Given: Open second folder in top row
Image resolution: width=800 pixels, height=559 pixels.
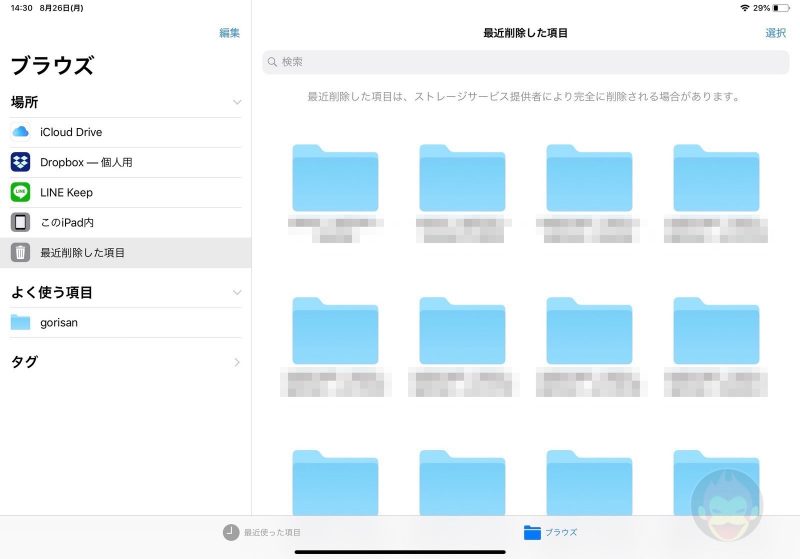Looking at the screenshot, I should pos(462,178).
